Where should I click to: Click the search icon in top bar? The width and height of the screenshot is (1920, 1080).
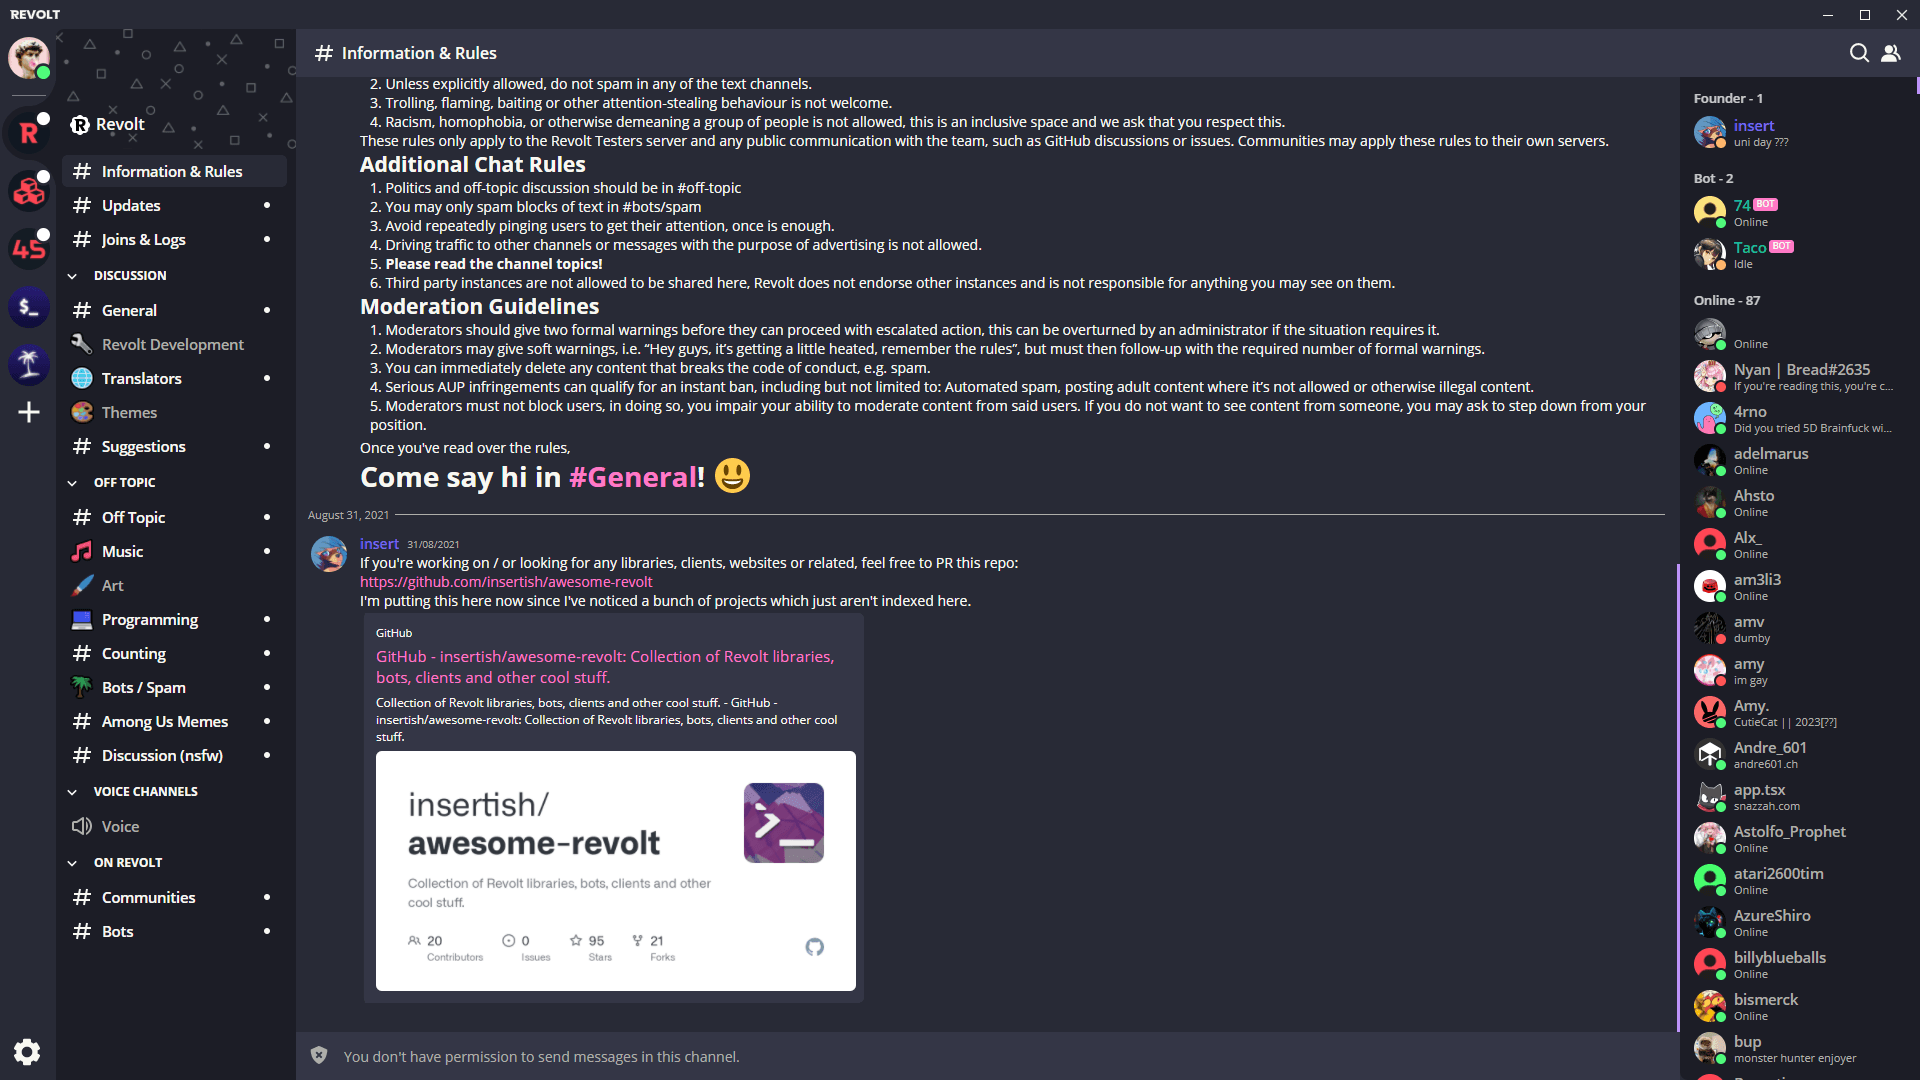coord(1859,53)
